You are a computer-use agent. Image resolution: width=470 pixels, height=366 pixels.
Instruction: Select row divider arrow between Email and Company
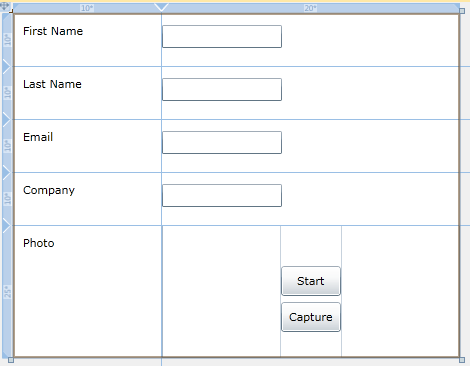7,172
